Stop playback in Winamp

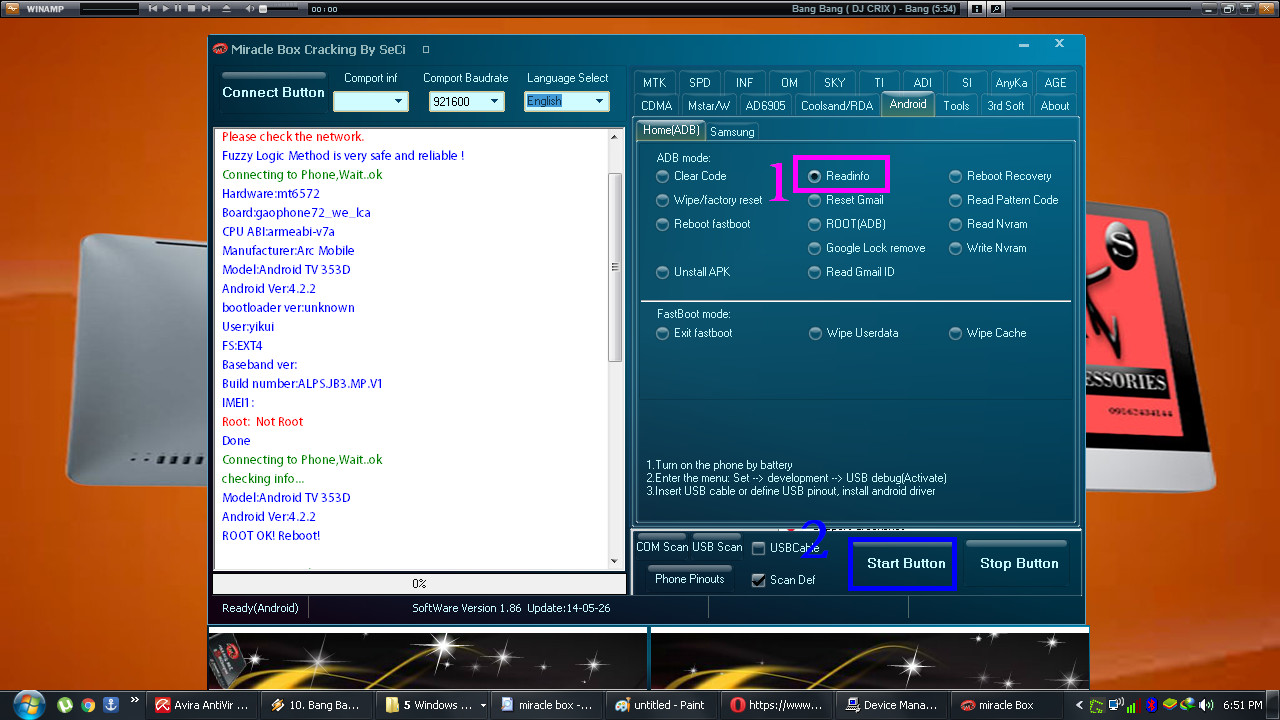click(x=191, y=8)
